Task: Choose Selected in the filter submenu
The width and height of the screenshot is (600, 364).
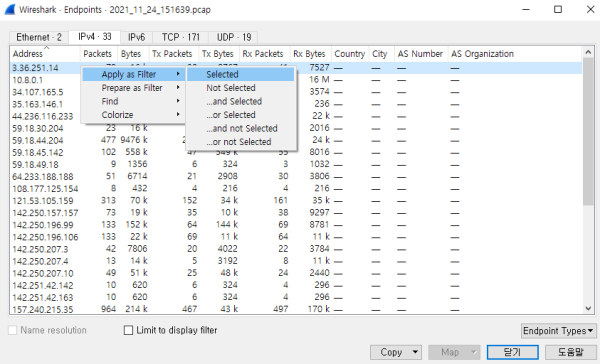Action: (x=241, y=74)
